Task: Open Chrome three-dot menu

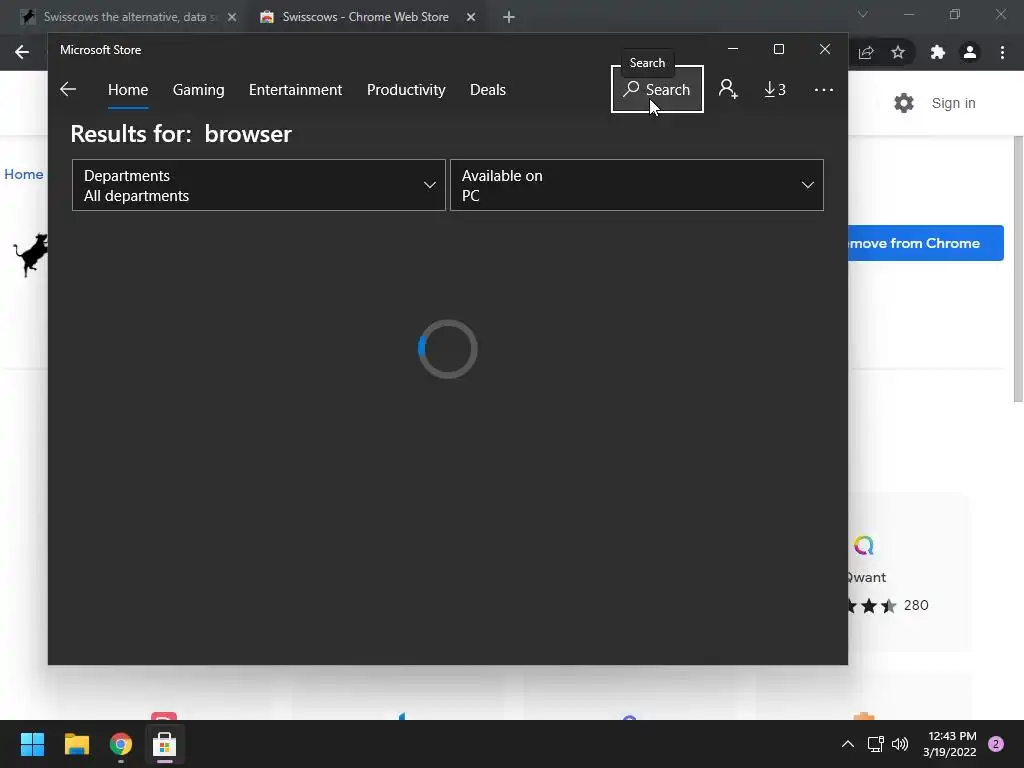Action: click(x=1002, y=52)
